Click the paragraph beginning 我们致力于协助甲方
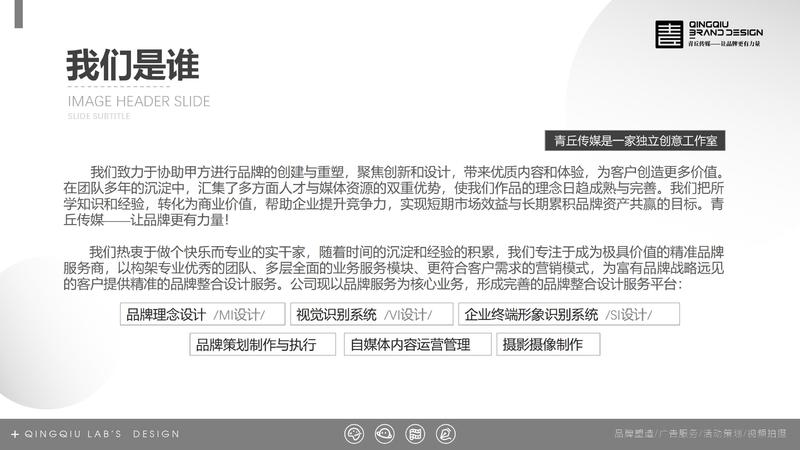Screen dimensions: 800x450 pos(393,196)
